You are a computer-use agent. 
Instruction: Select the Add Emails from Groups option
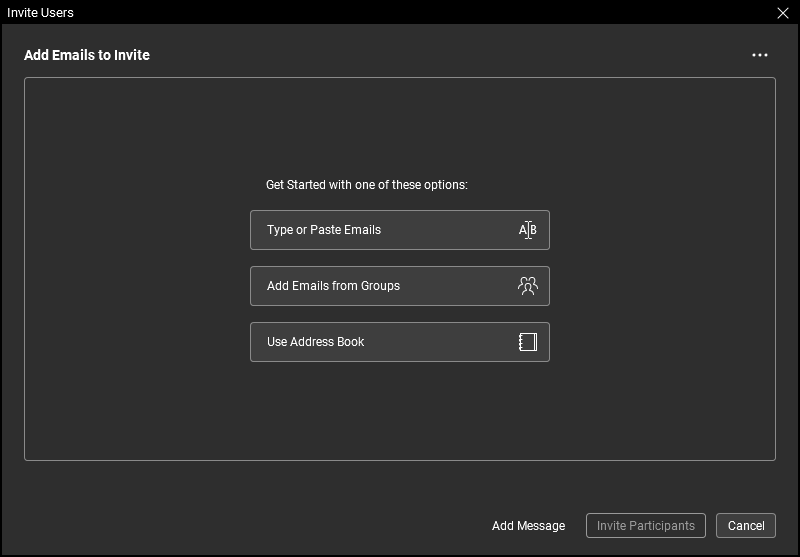point(399,286)
